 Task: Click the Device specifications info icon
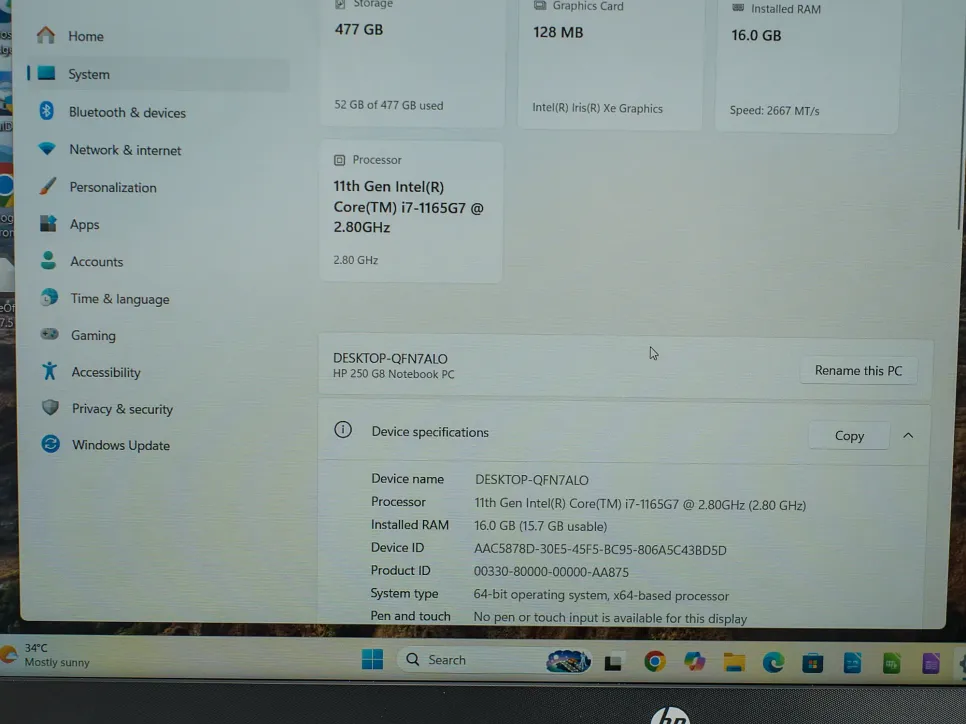pyautogui.click(x=343, y=429)
